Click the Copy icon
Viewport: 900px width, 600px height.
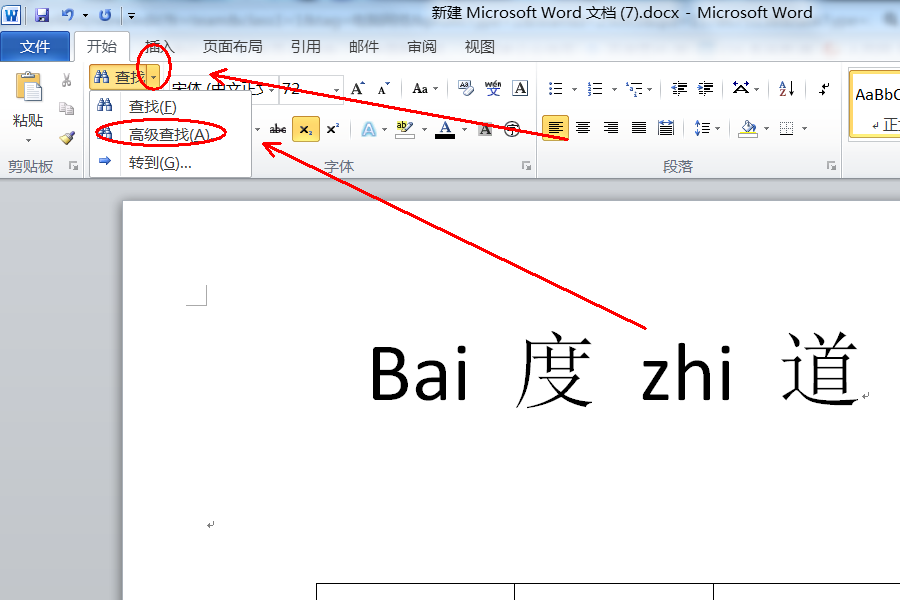pyautogui.click(x=67, y=109)
